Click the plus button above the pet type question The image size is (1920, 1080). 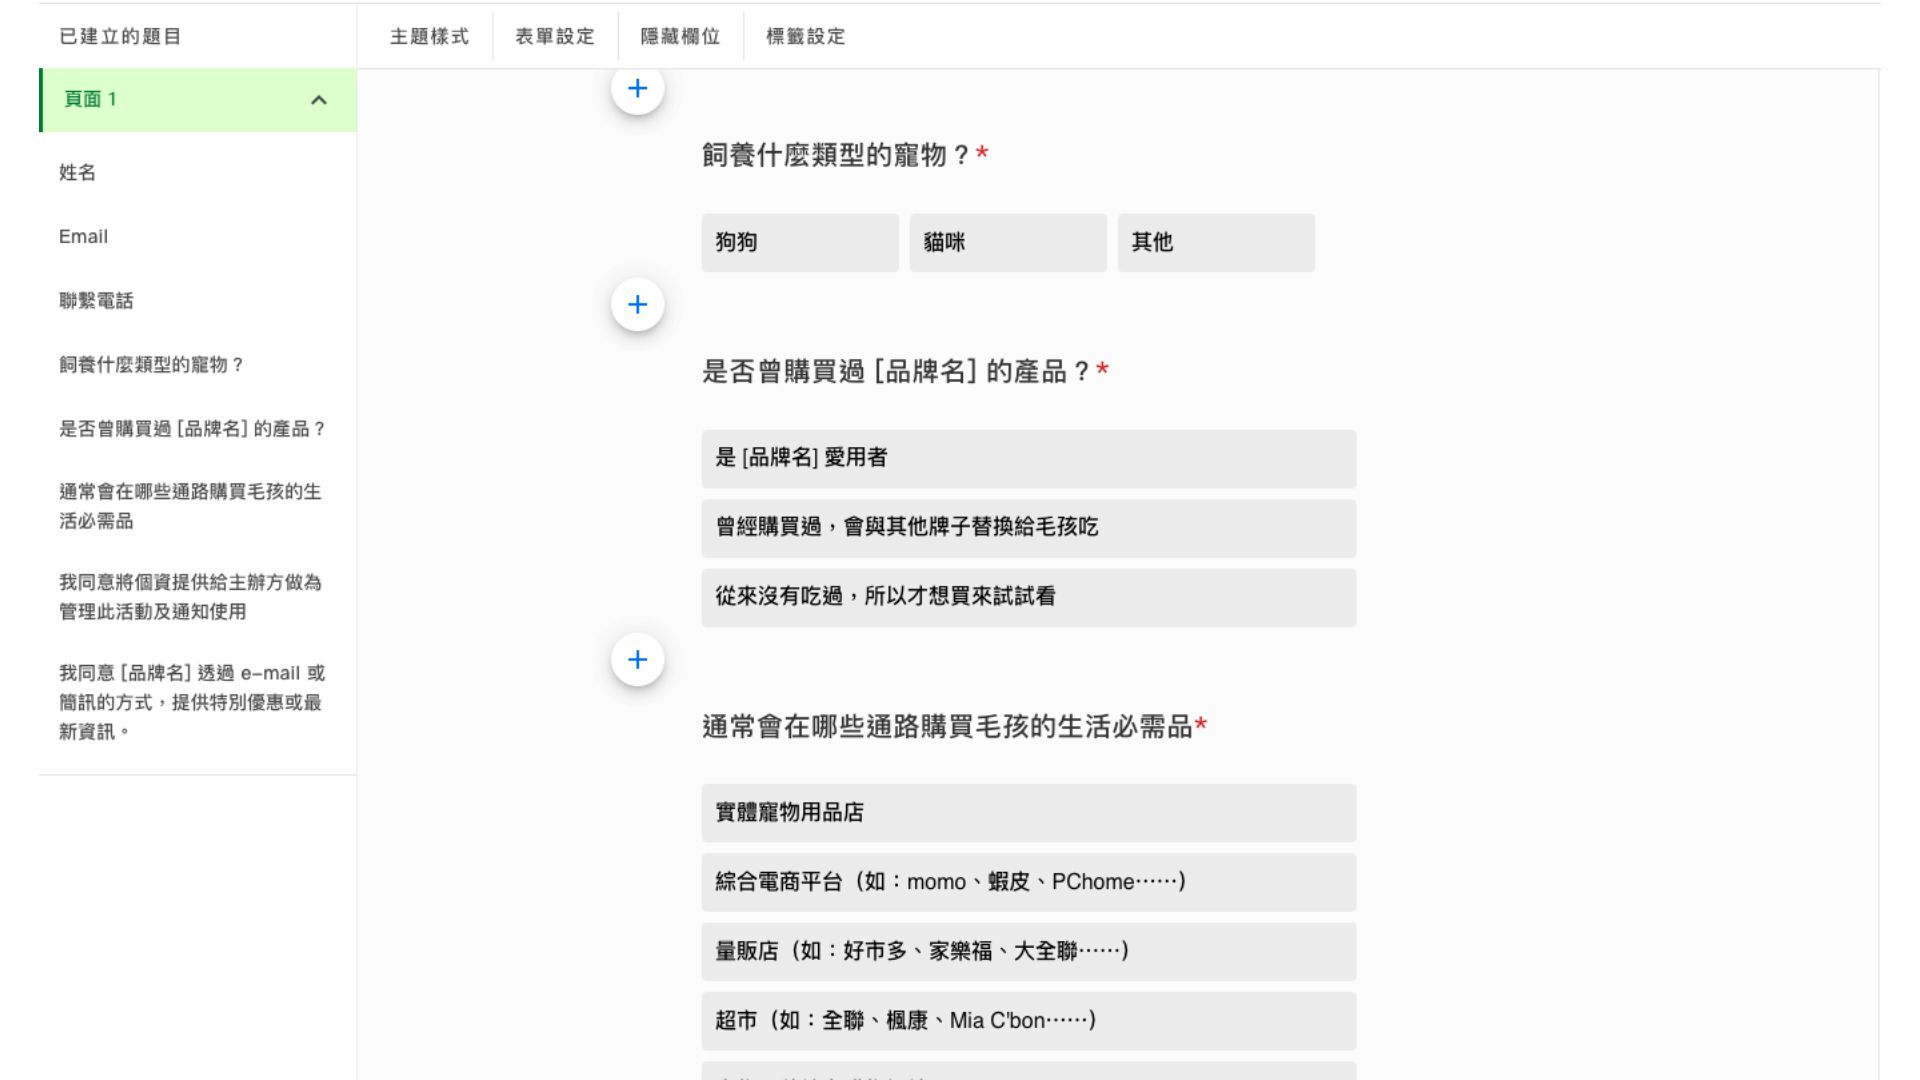click(x=637, y=89)
